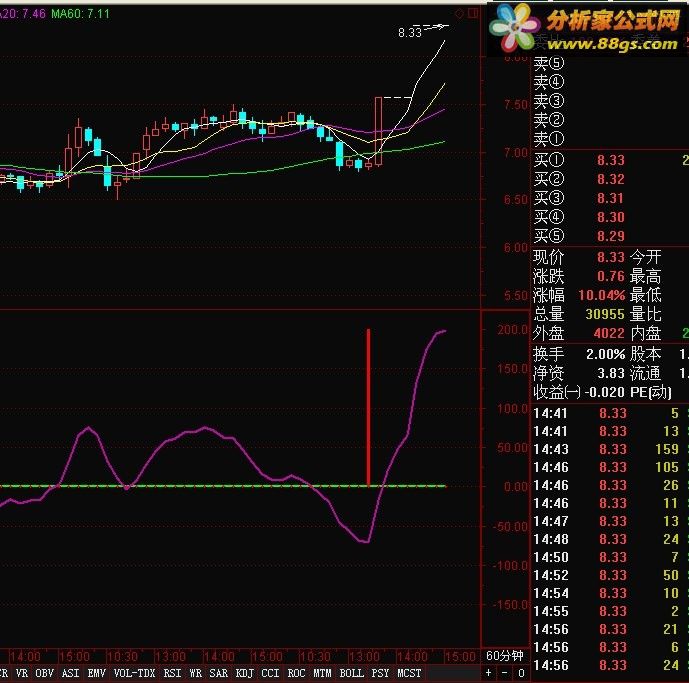Click the 总量 value 30955
The image size is (689, 683).
point(605,314)
